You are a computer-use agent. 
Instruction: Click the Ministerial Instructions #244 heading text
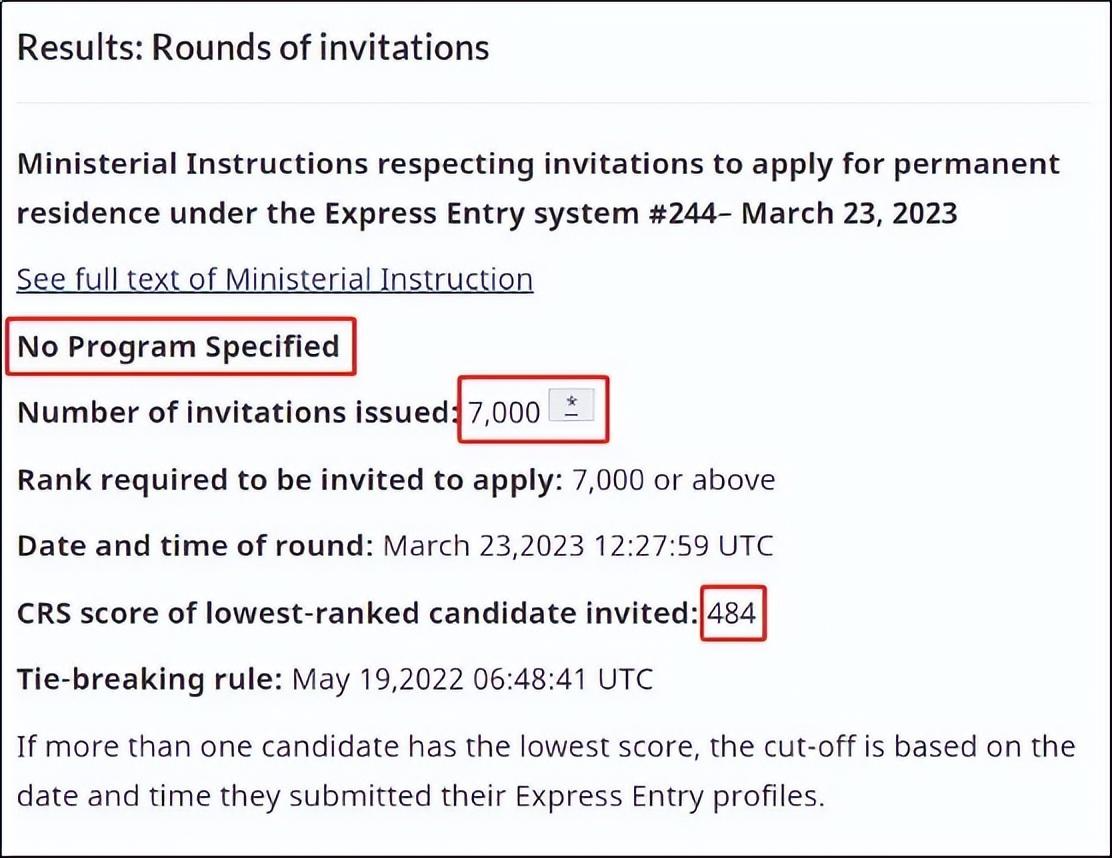[x=538, y=188]
